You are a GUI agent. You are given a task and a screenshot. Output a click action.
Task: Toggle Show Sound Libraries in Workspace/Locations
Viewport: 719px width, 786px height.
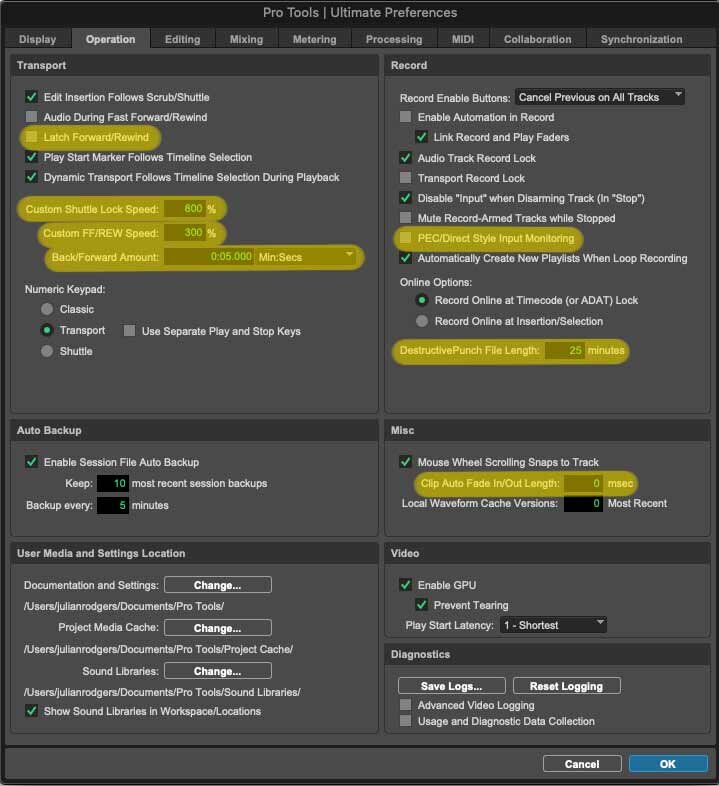pyautogui.click(x=32, y=711)
